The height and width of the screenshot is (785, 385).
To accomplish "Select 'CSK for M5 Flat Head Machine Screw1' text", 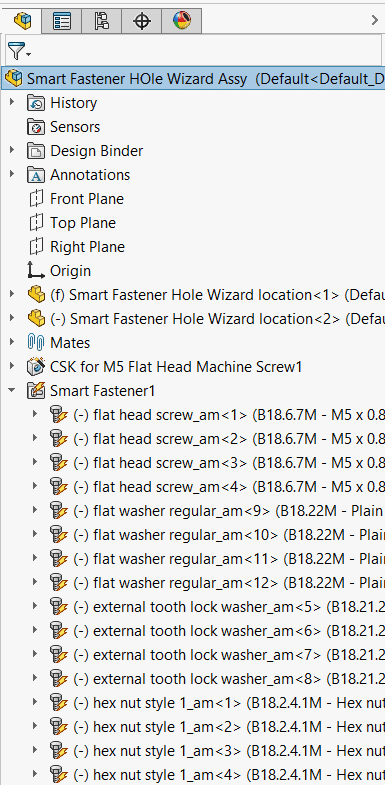I will (x=176, y=367).
